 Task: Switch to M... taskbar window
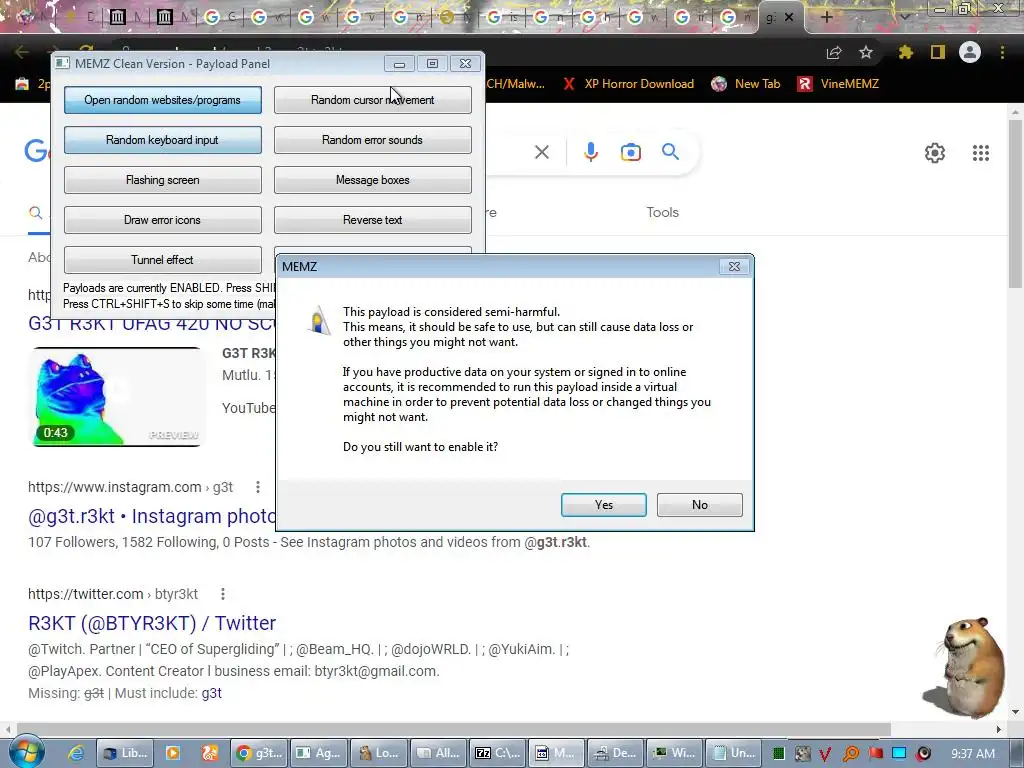tap(556, 753)
